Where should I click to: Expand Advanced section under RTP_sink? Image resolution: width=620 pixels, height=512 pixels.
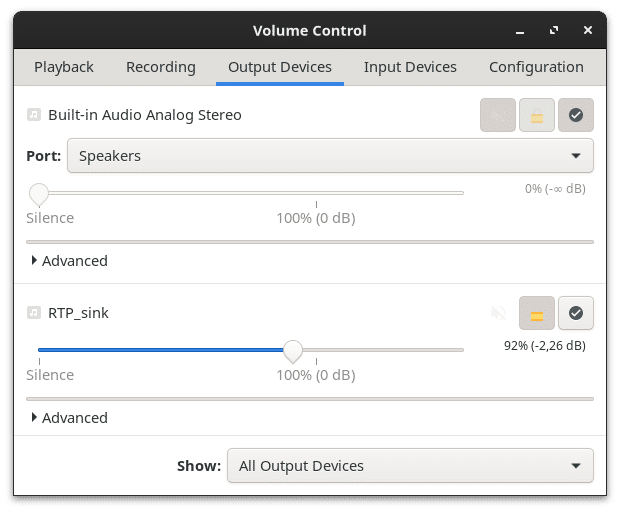(x=68, y=418)
